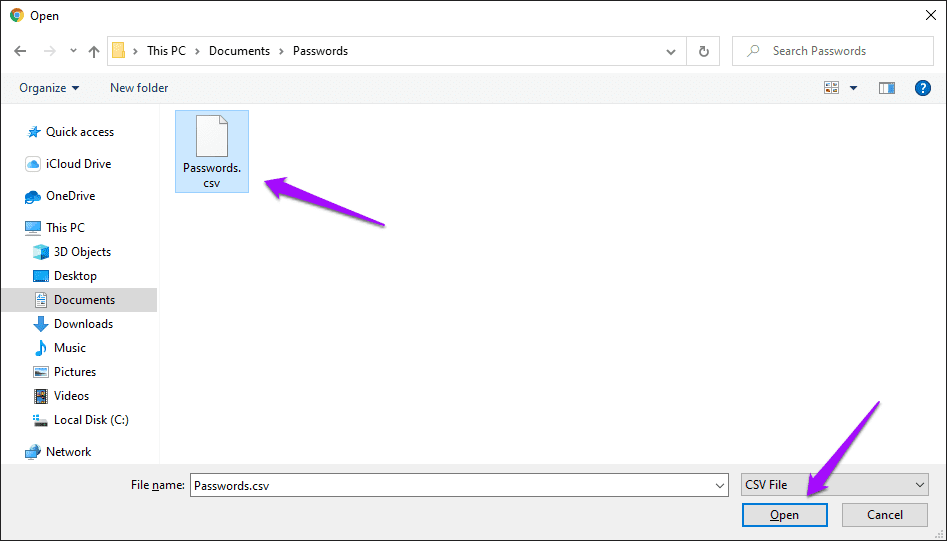Click the Cancel button
The height and width of the screenshot is (541, 947).
tap(884, 515)
